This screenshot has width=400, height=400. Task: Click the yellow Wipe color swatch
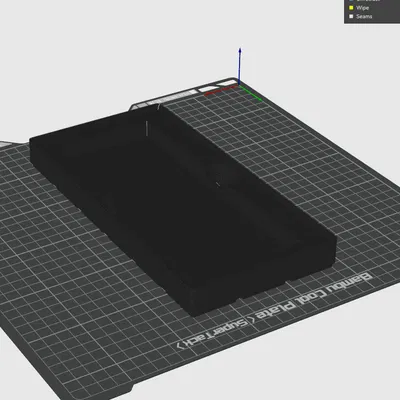351,8
